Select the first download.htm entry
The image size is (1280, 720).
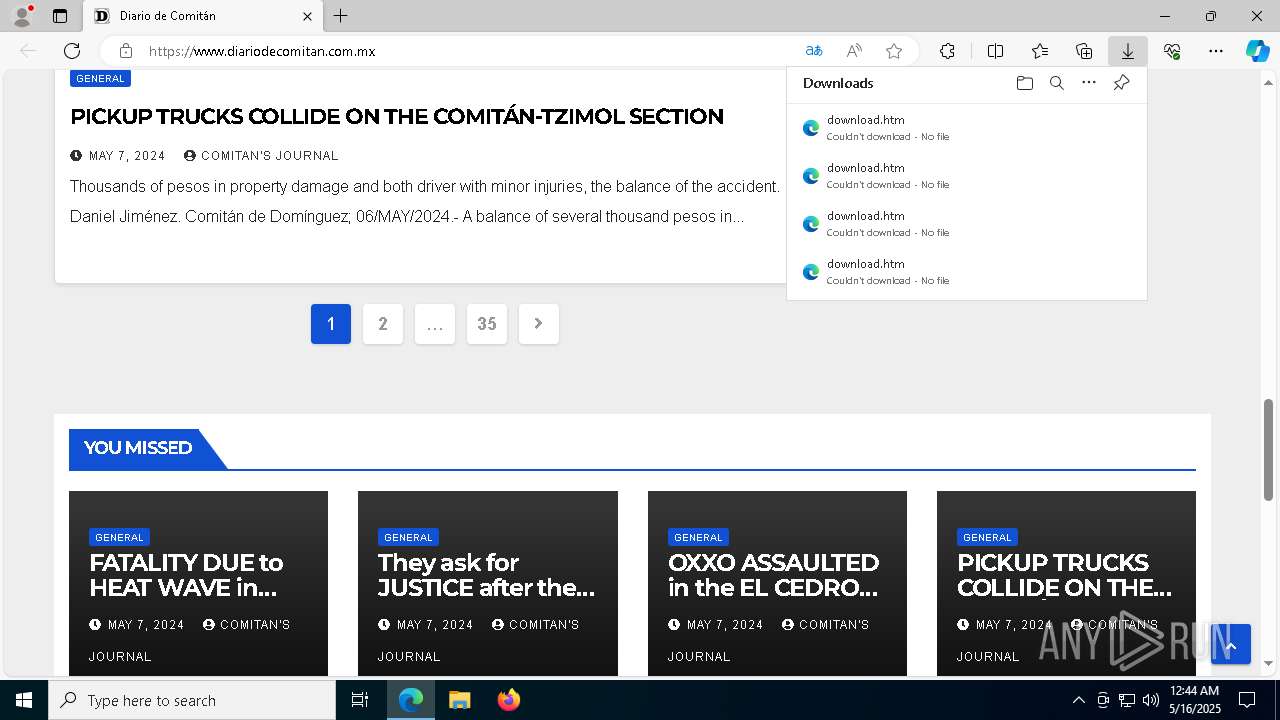click(966, 128)
